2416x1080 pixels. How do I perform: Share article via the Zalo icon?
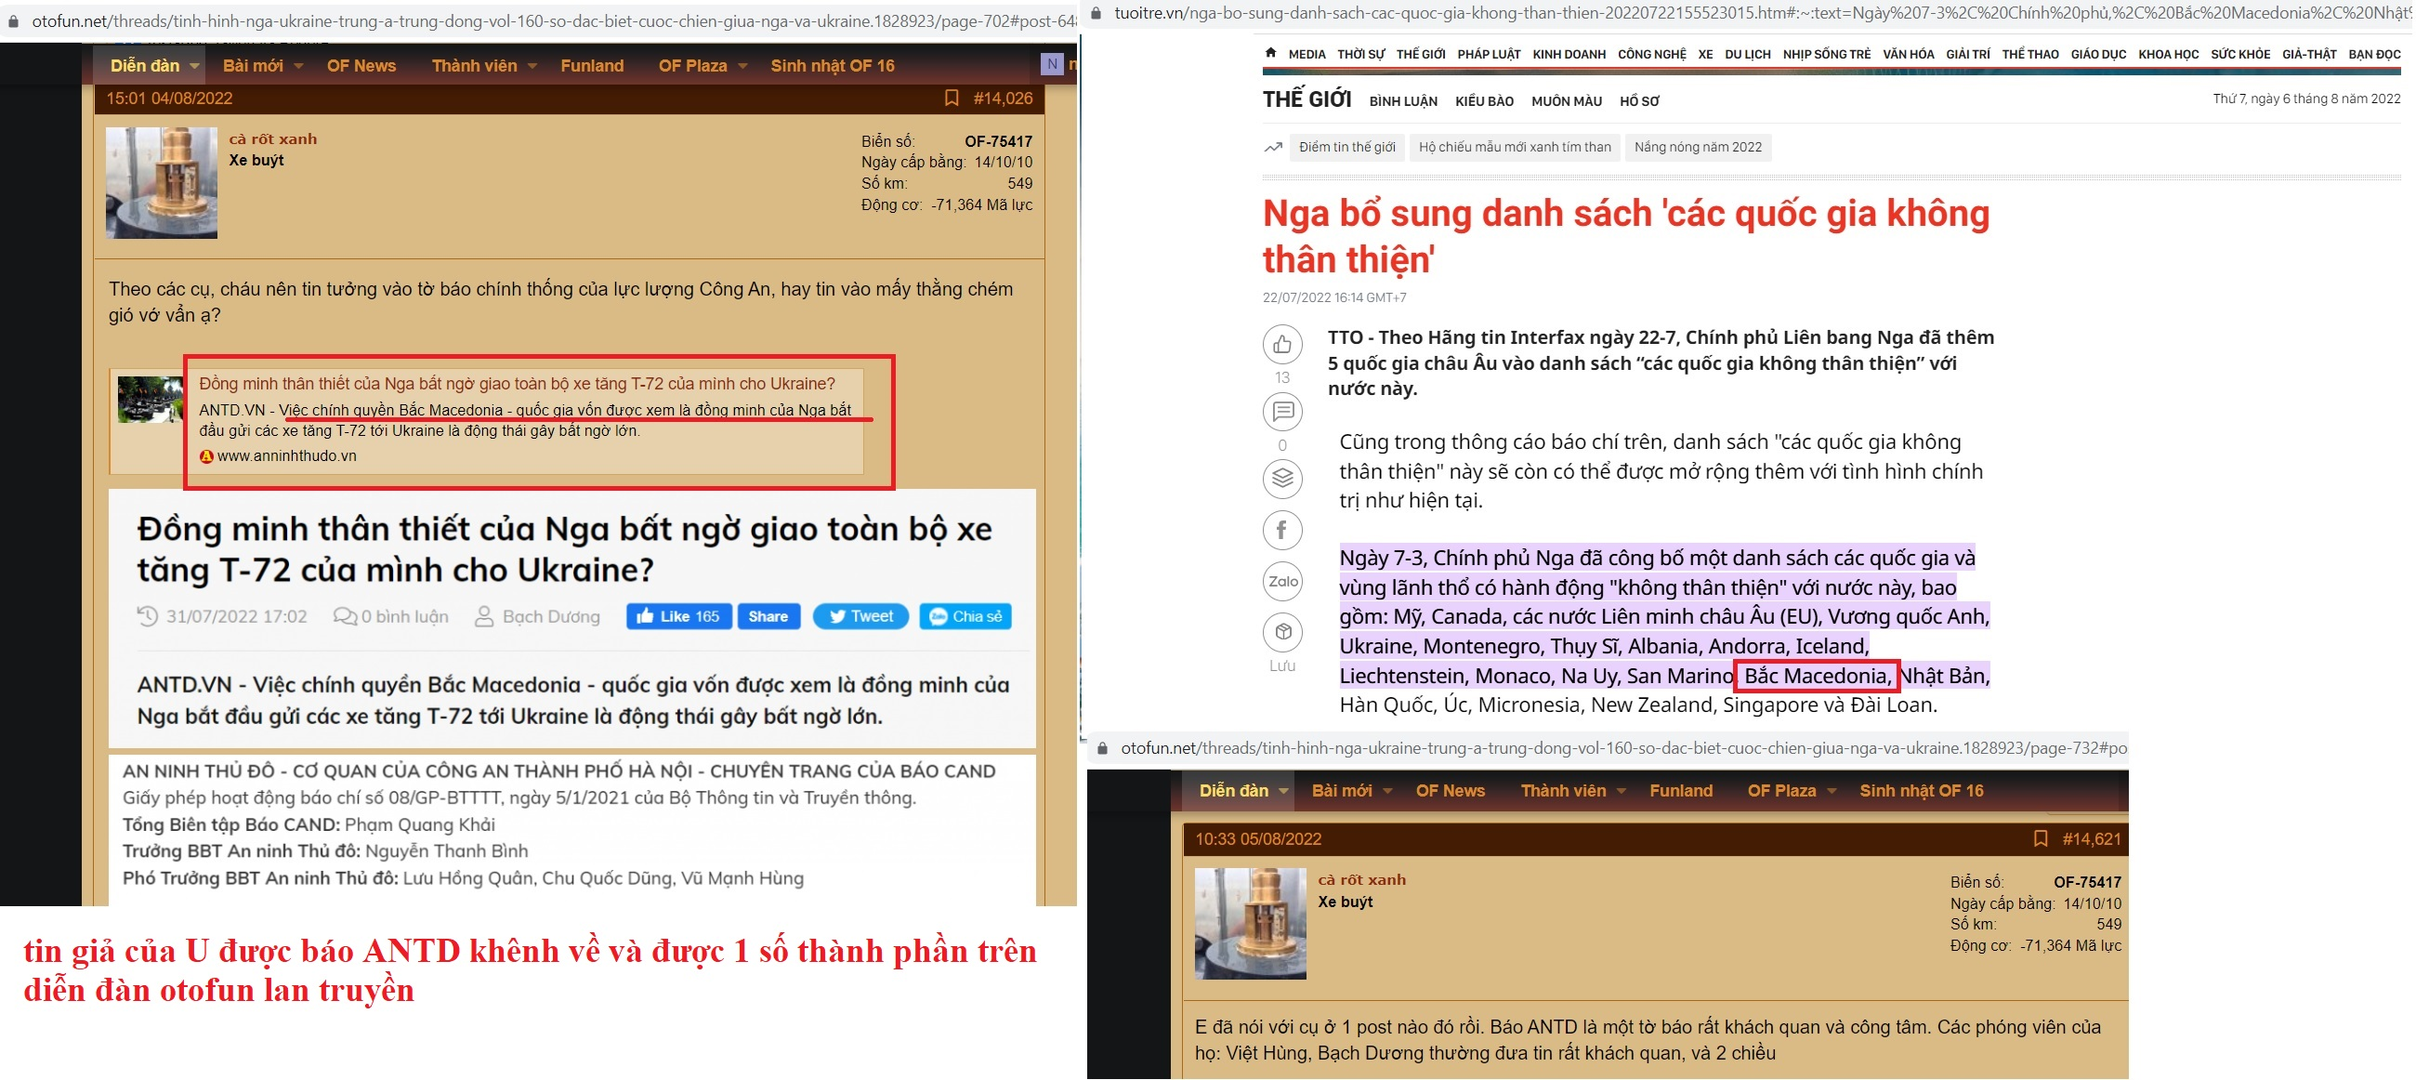(x=1282, y=581)
